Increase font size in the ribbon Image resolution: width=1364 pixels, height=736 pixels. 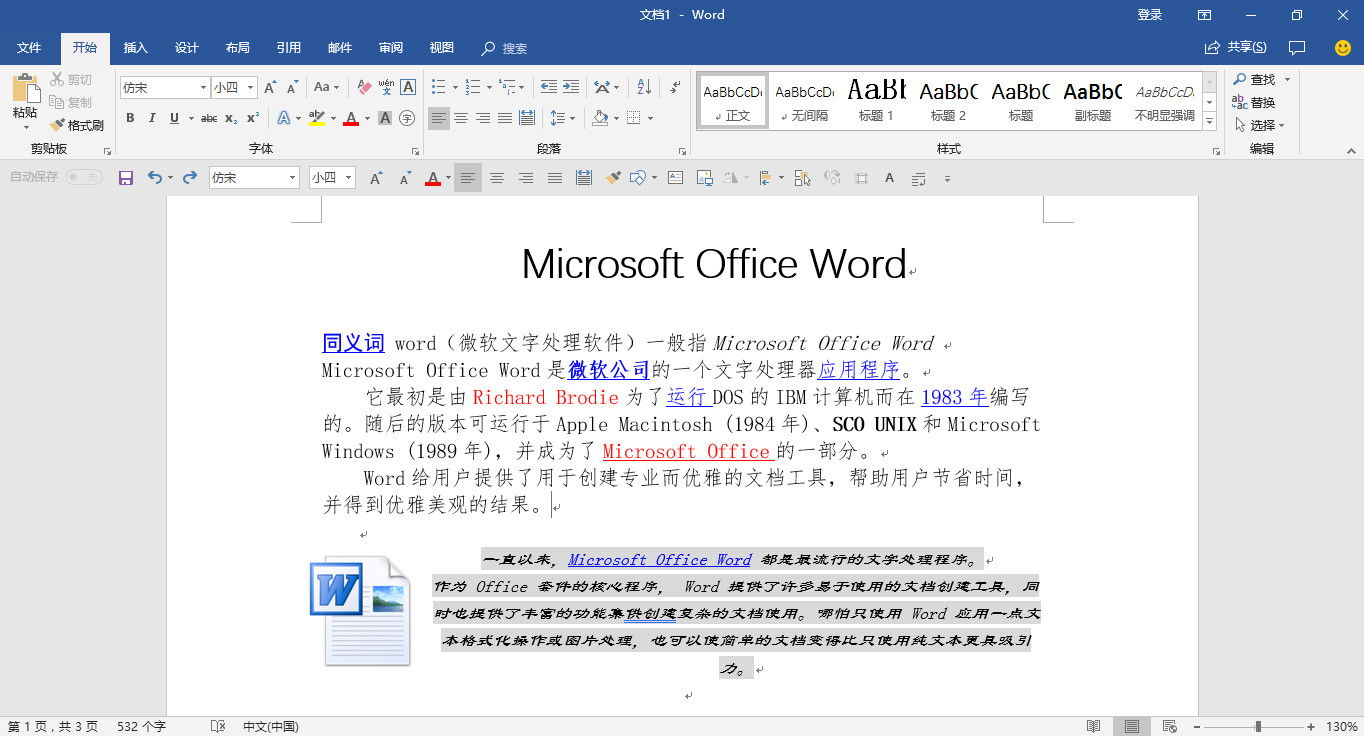click(x=270, y=87)
